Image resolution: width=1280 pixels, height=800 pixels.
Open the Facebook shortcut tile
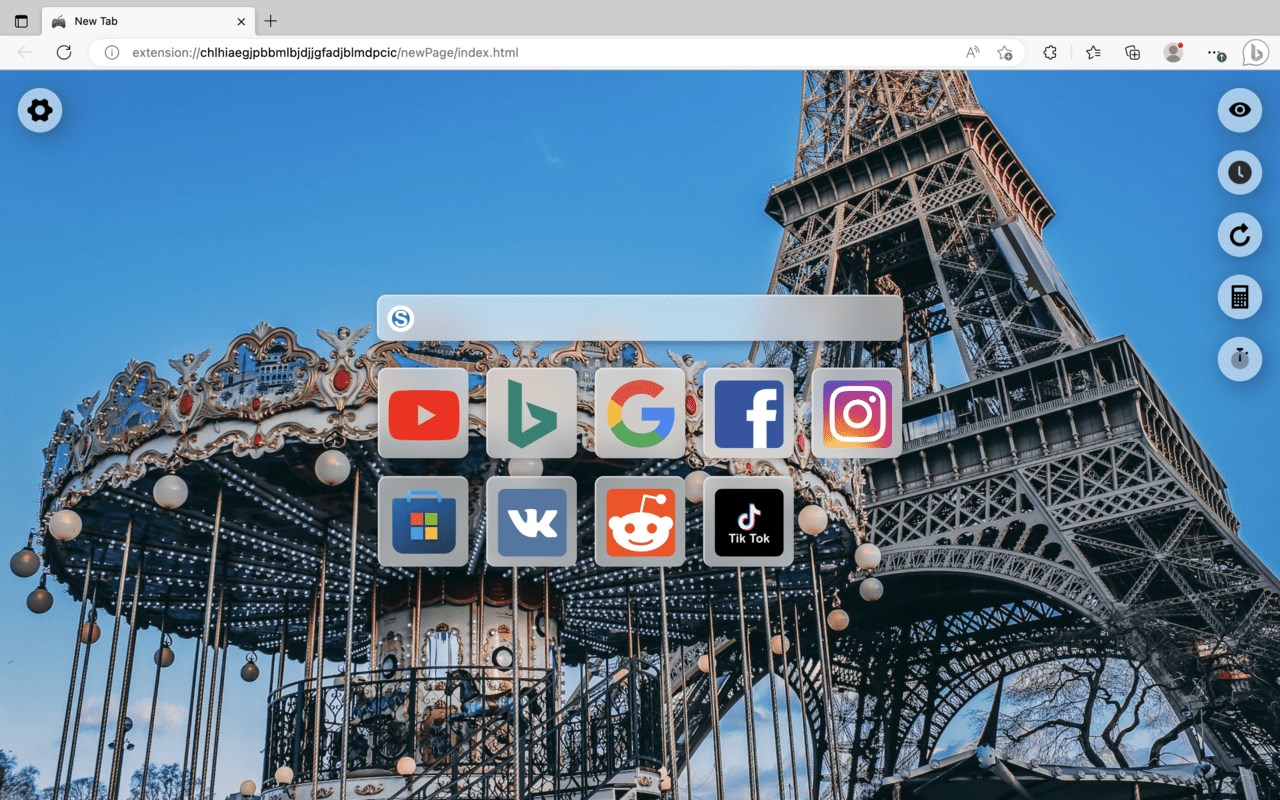click(x=748, y=413)
